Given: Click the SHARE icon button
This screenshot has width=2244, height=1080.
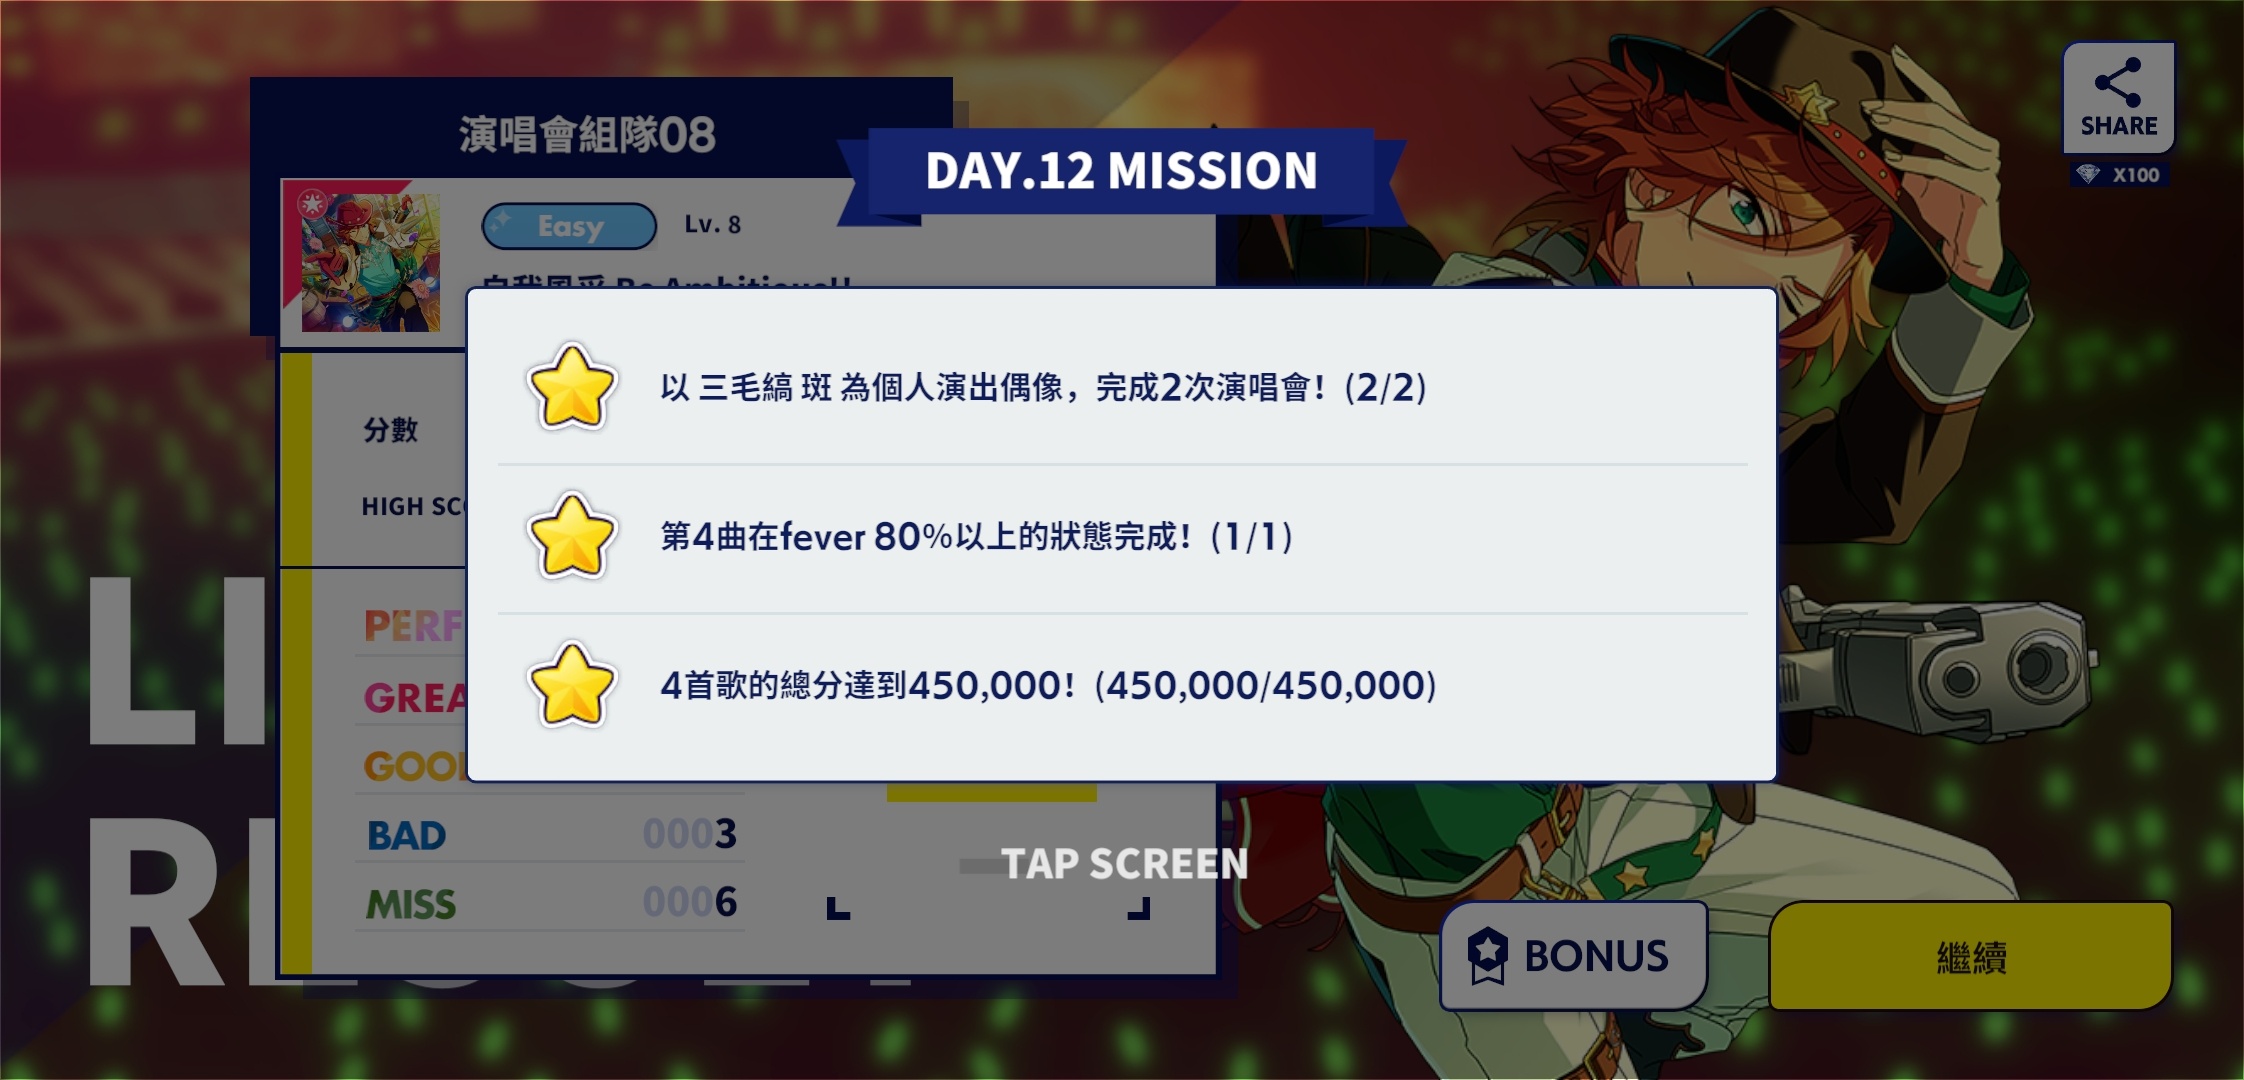Looking at the screenshot, I should point(2118,98).
